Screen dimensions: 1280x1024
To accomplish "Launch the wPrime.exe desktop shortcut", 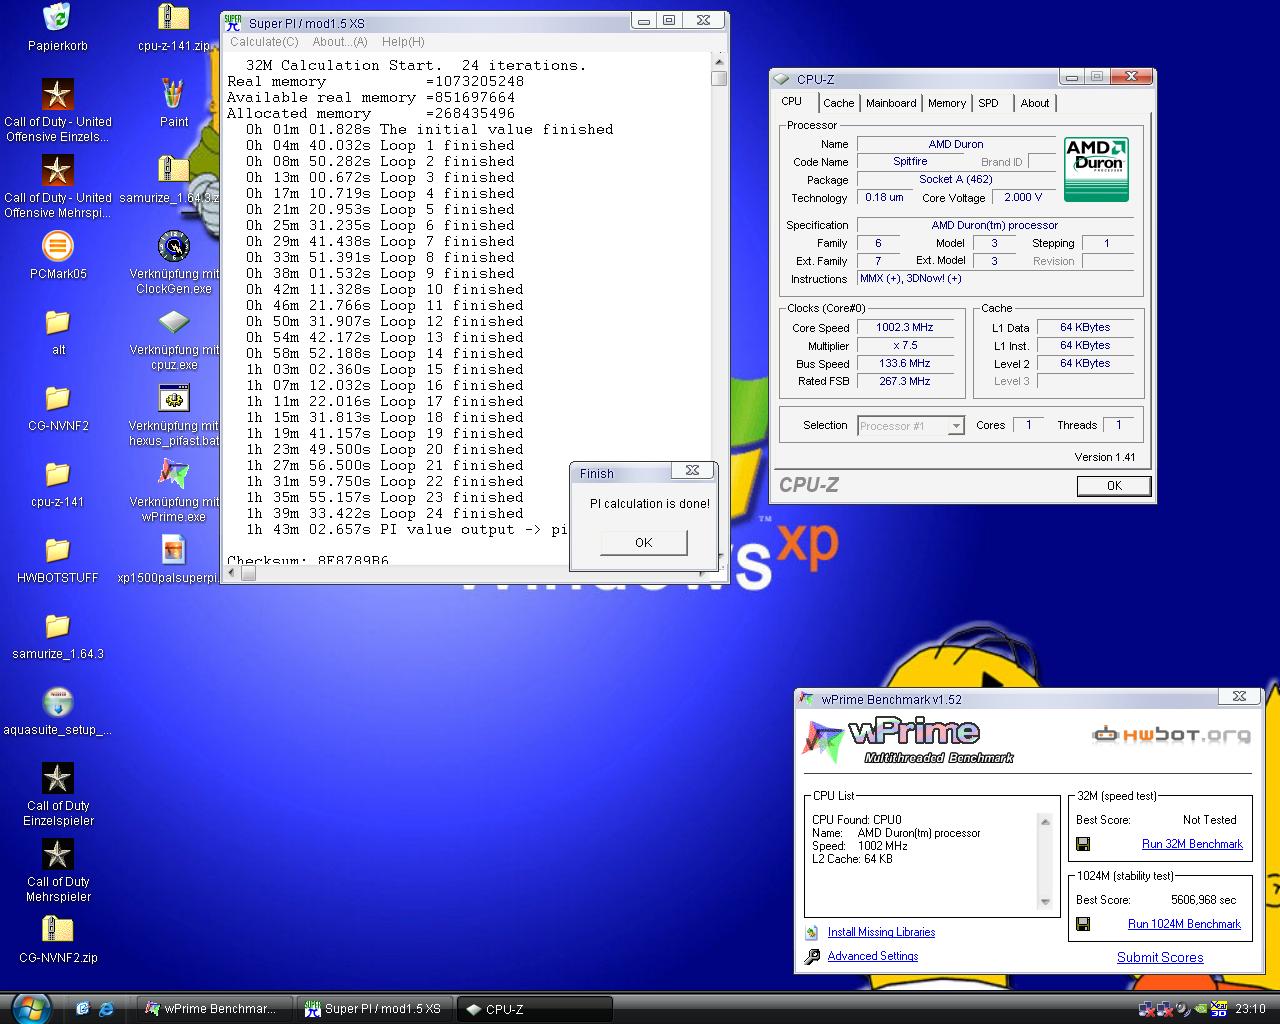I will tap(174, 474).
